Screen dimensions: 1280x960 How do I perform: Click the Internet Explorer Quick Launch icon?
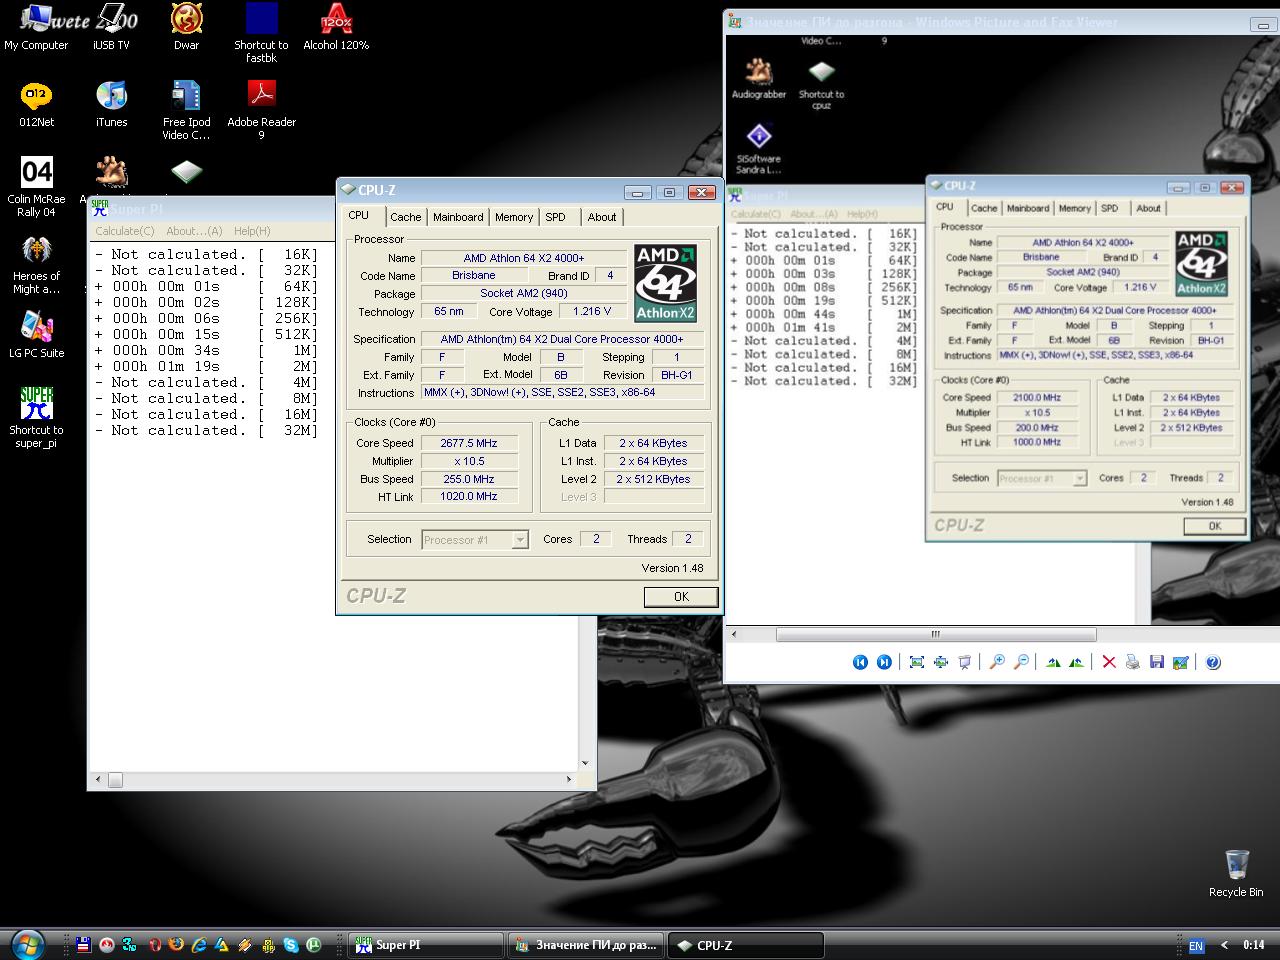(199, 945)
